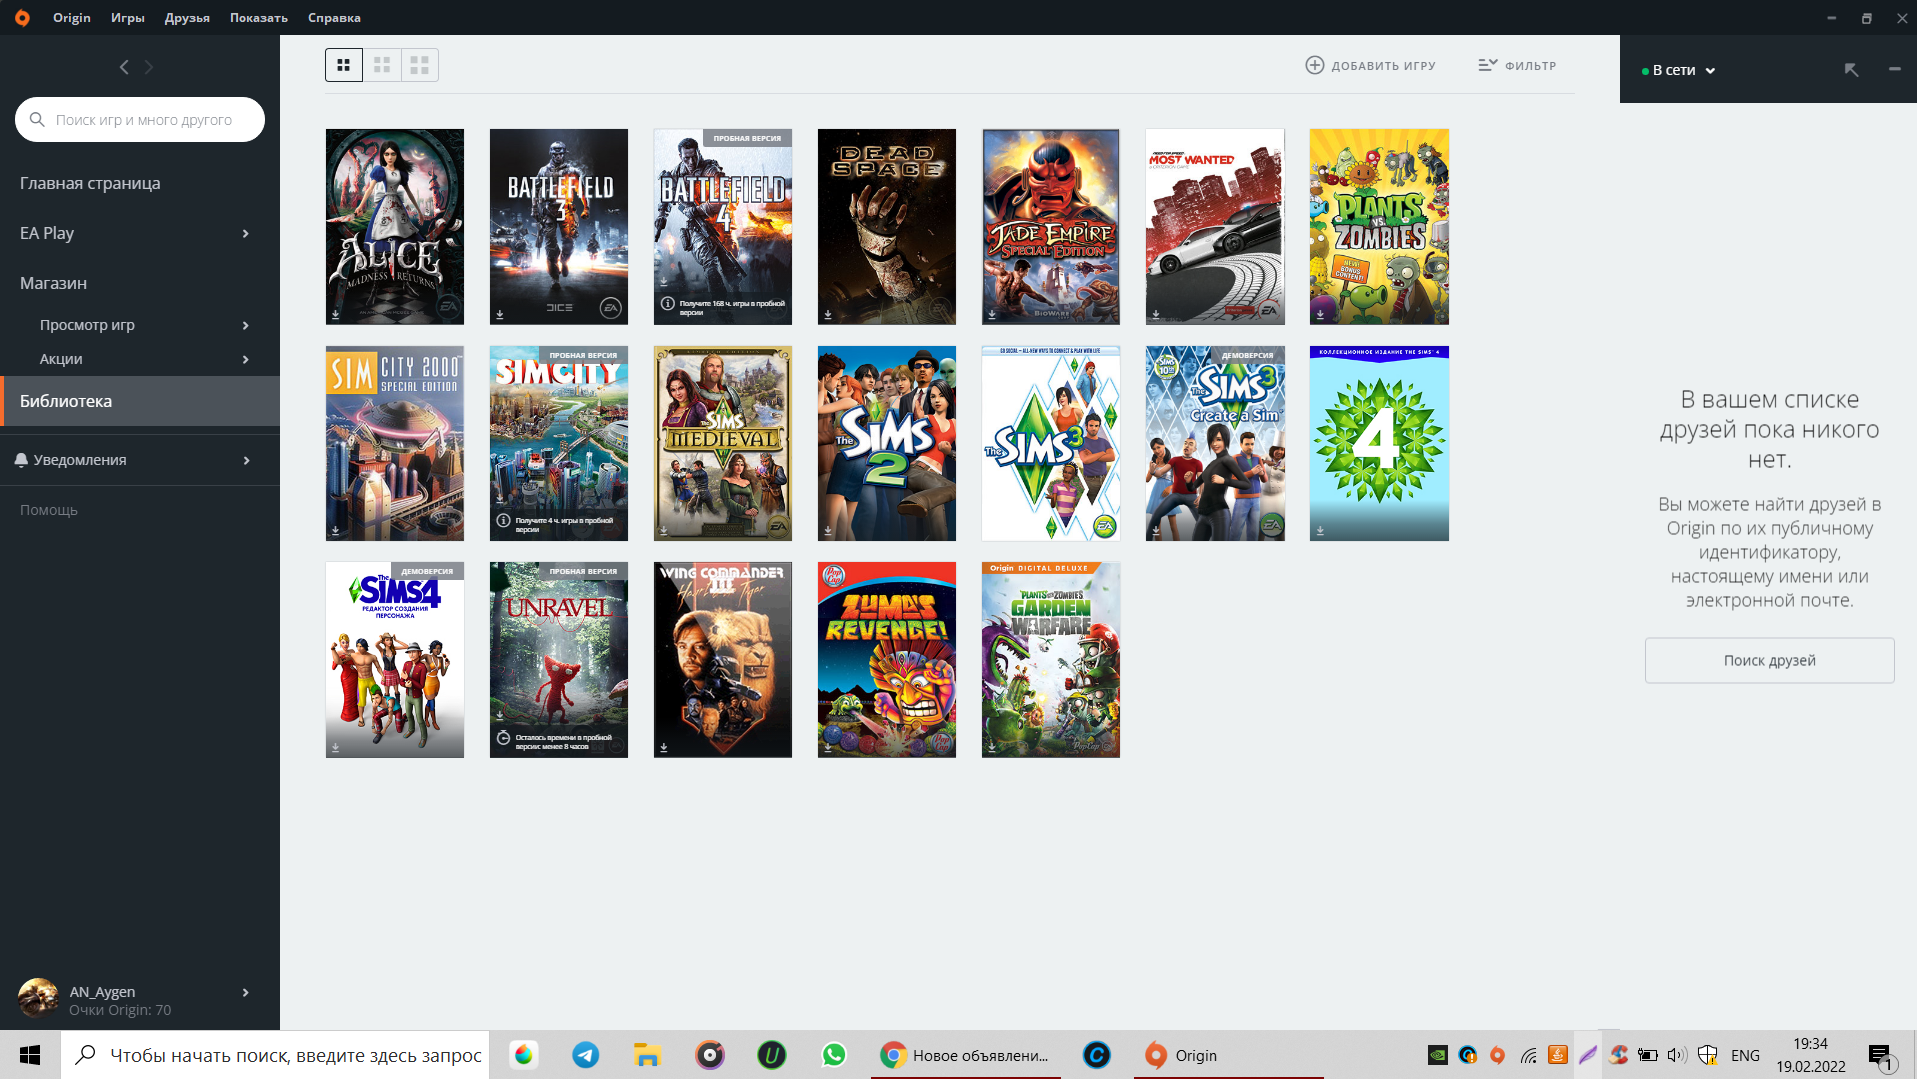1917x1079 pixels.
Task: Open Telegram from the taskbar
Action: [x=586, y=1055]
